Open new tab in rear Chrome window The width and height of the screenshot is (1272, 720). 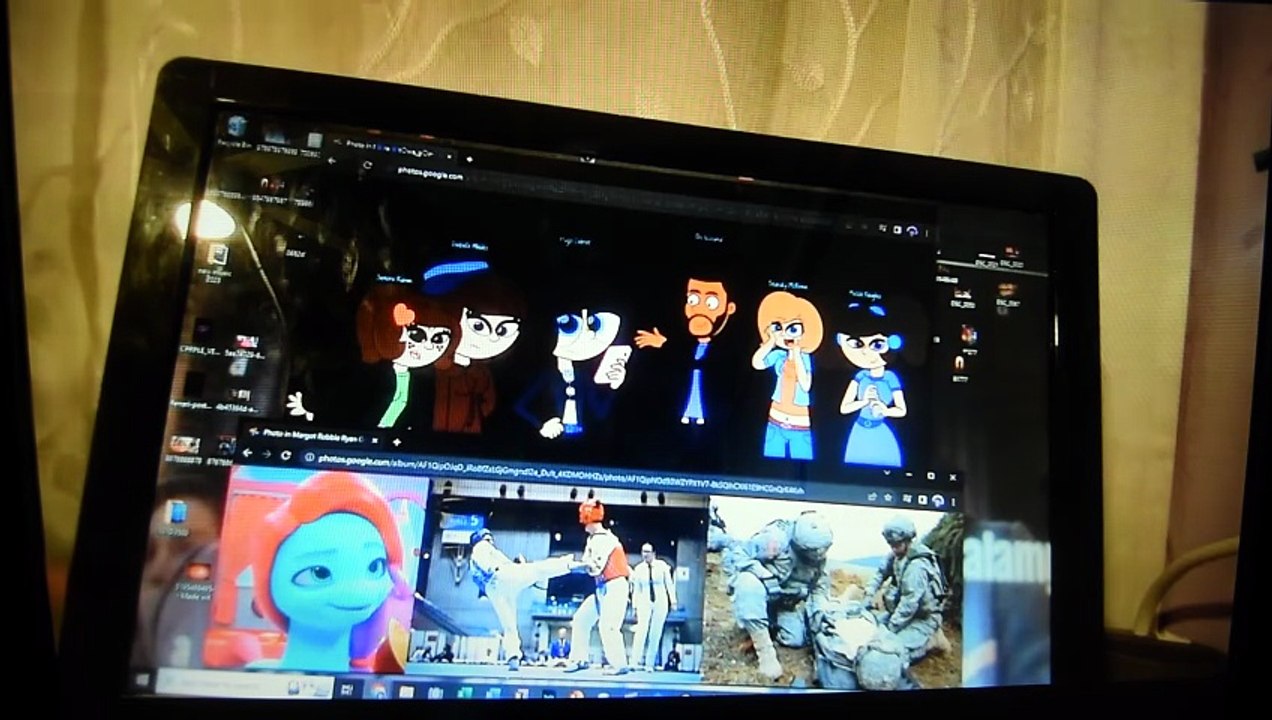[x=469, y=159]
